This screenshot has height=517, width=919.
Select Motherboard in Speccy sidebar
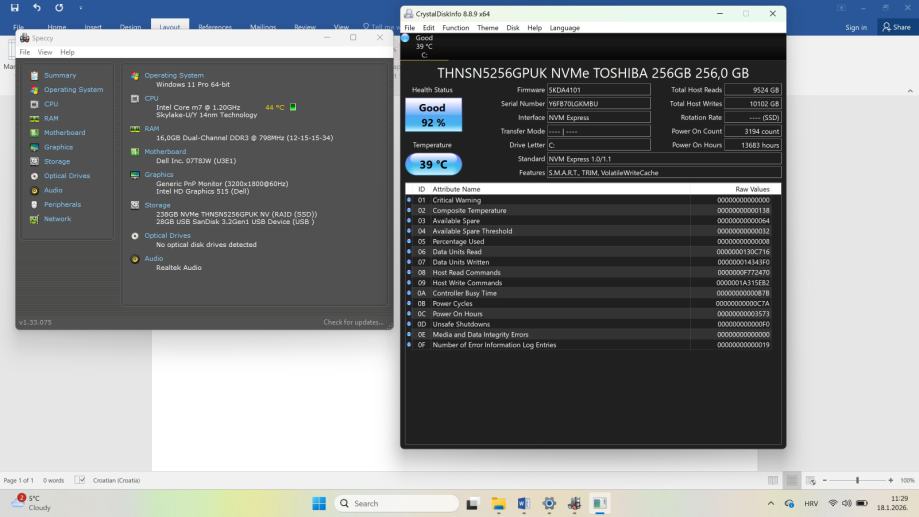64,133
